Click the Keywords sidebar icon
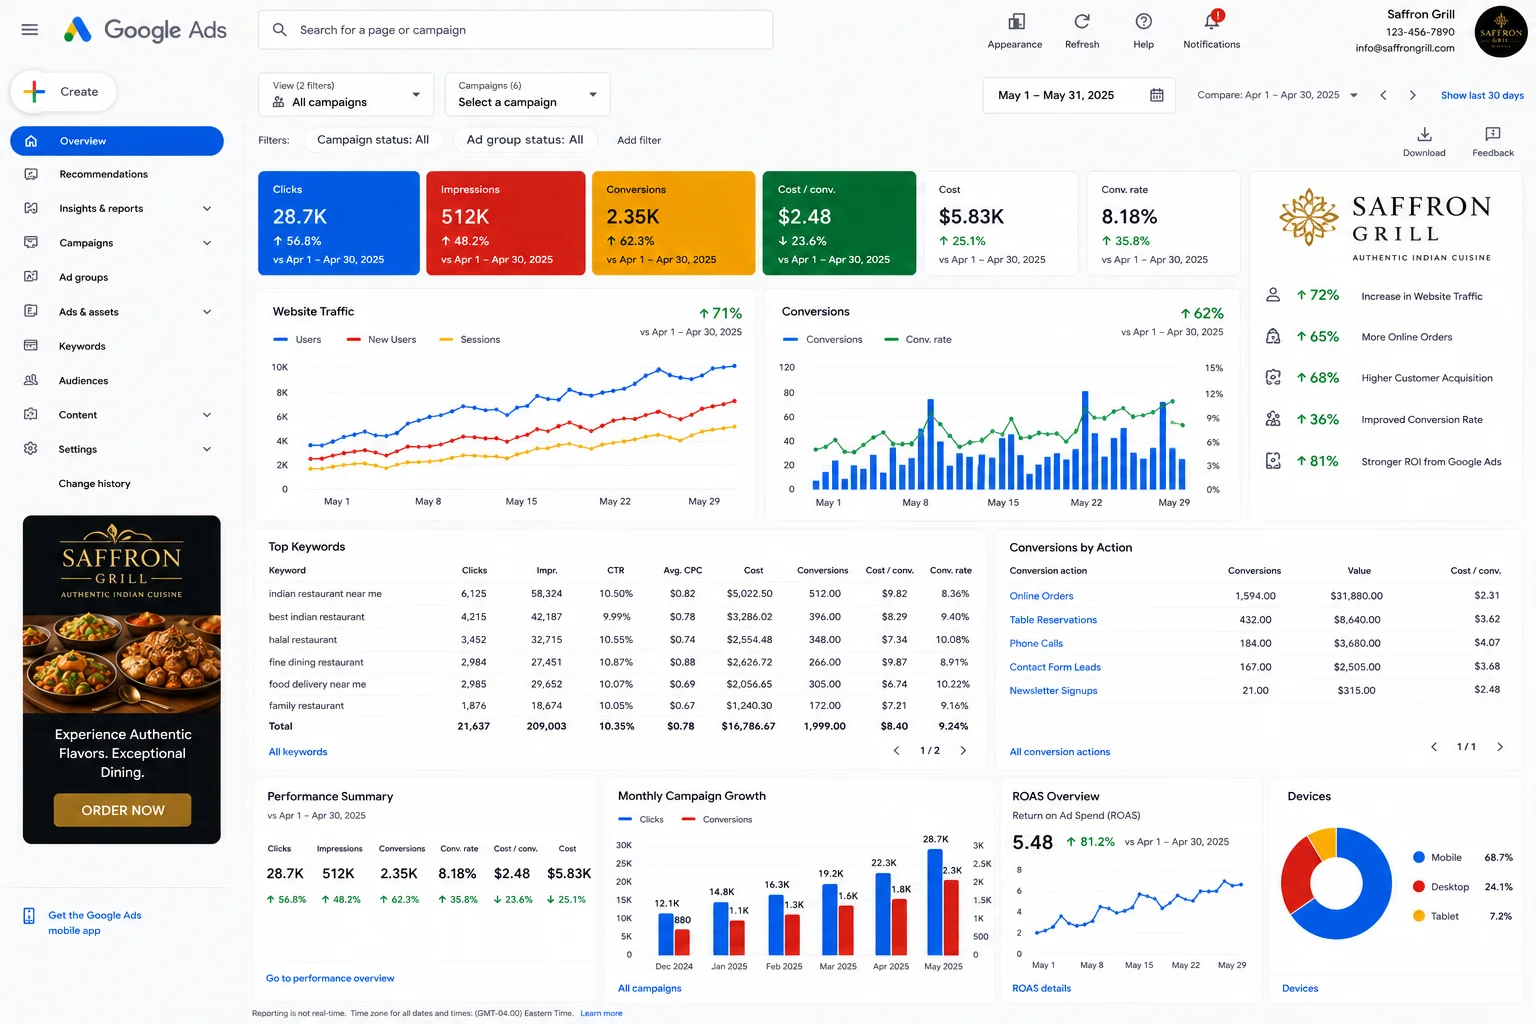This screenshot has width=1536, height=1024. coord(31,346)
